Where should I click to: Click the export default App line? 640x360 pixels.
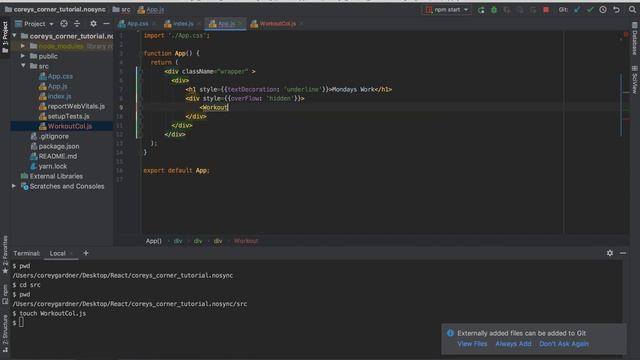[x=177, y=170]
